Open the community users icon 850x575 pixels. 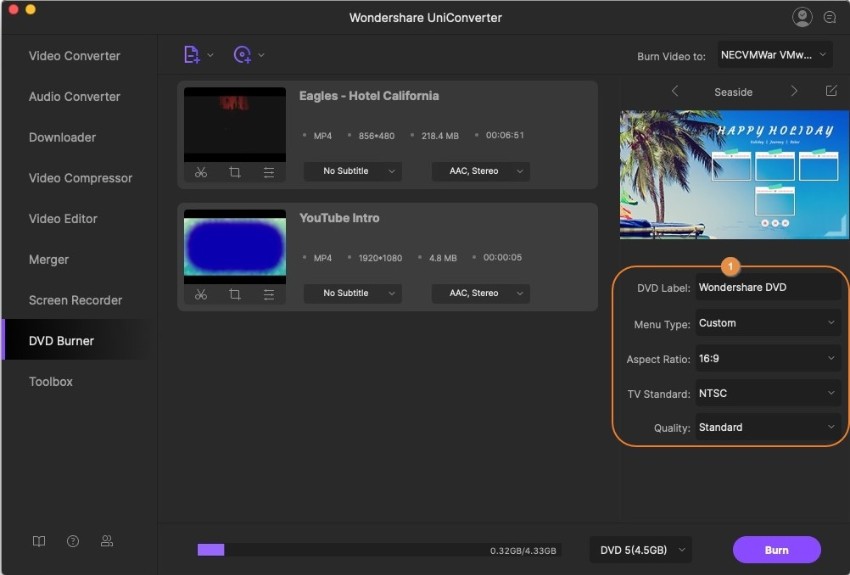click(x=107, y=541)
